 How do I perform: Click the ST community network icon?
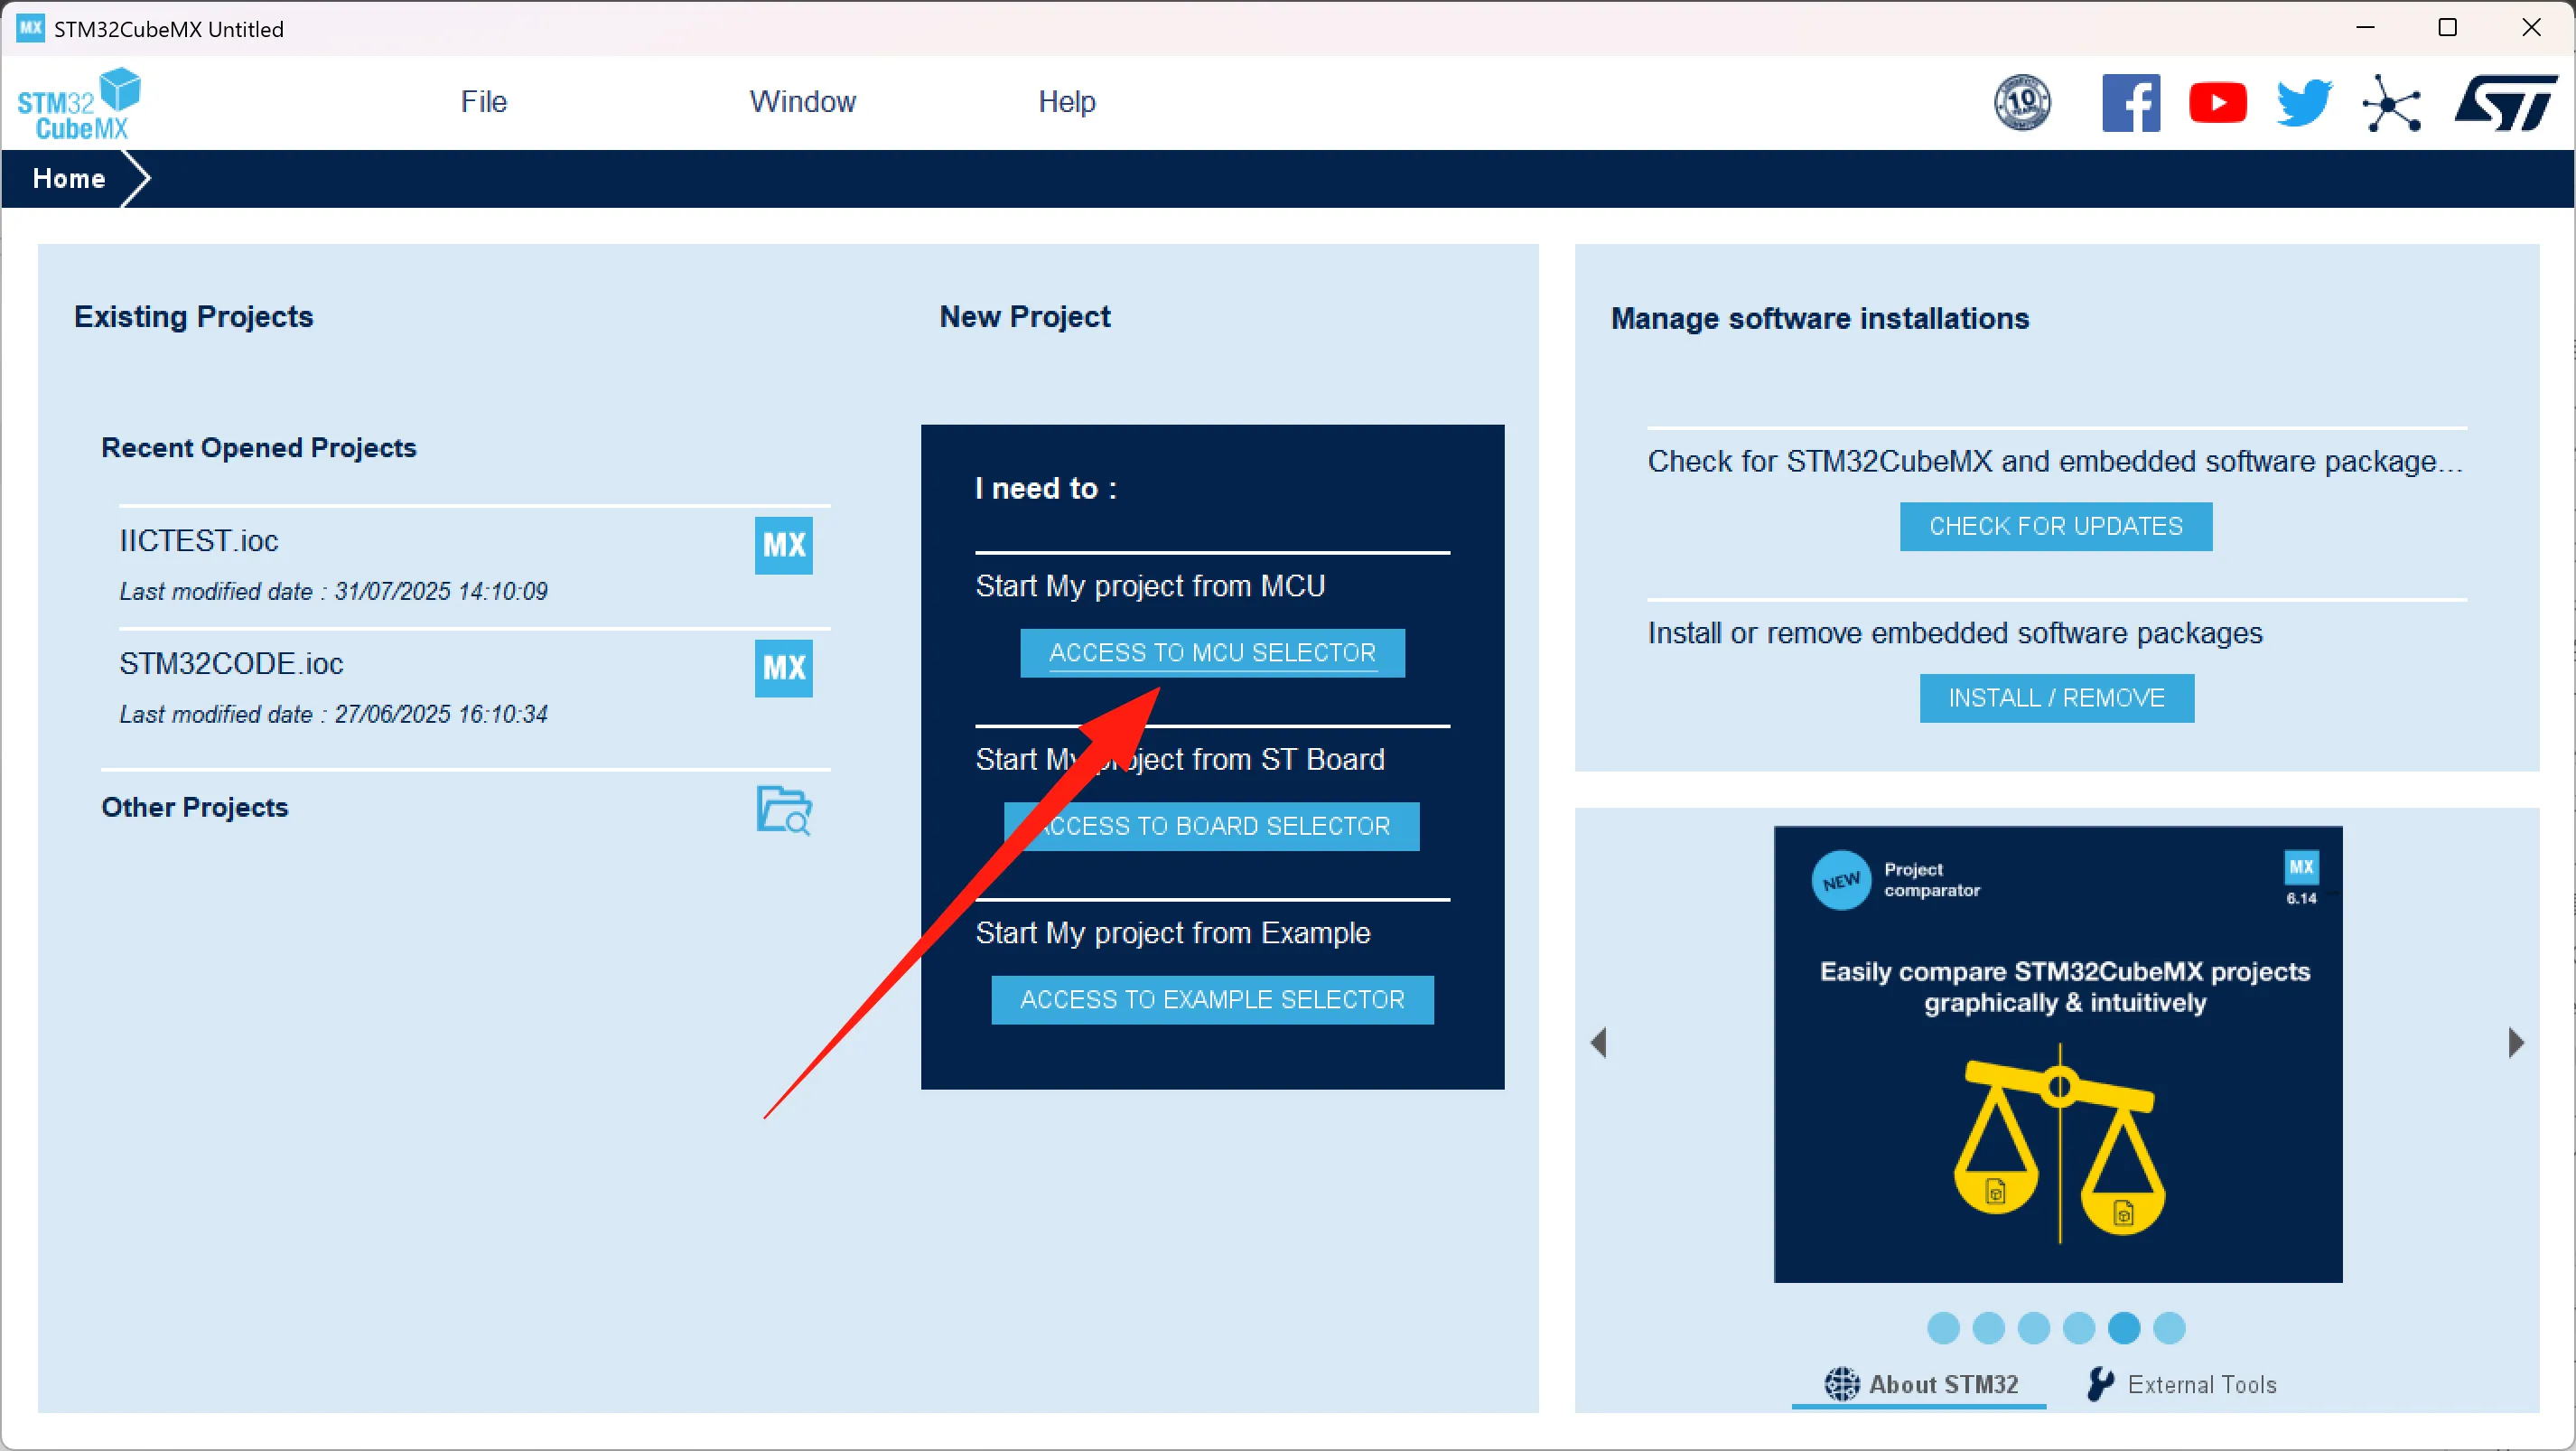[2391, 103]
